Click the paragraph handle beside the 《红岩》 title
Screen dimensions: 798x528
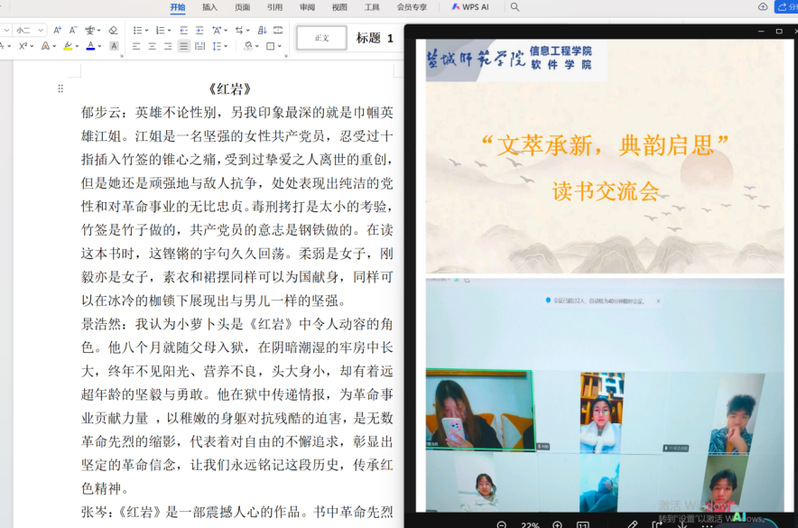coord(60,89)
